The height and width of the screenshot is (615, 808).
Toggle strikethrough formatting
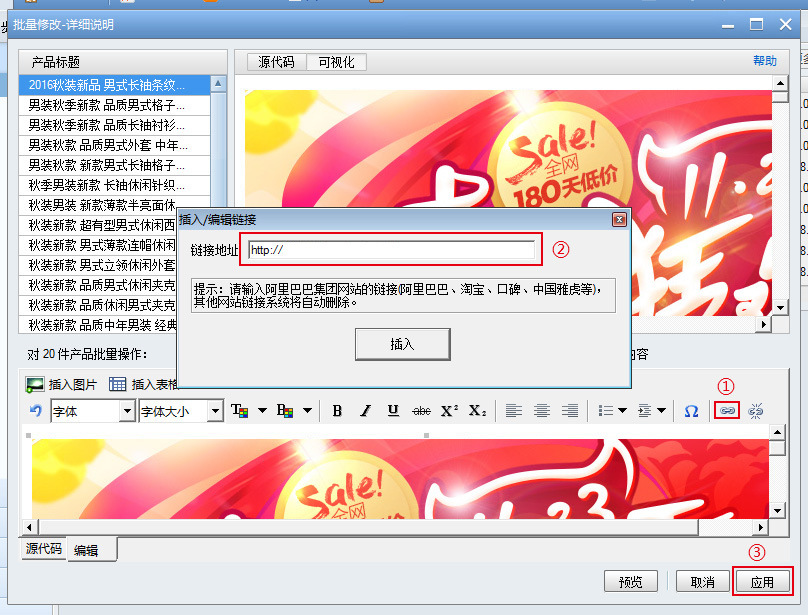(421, 411)
